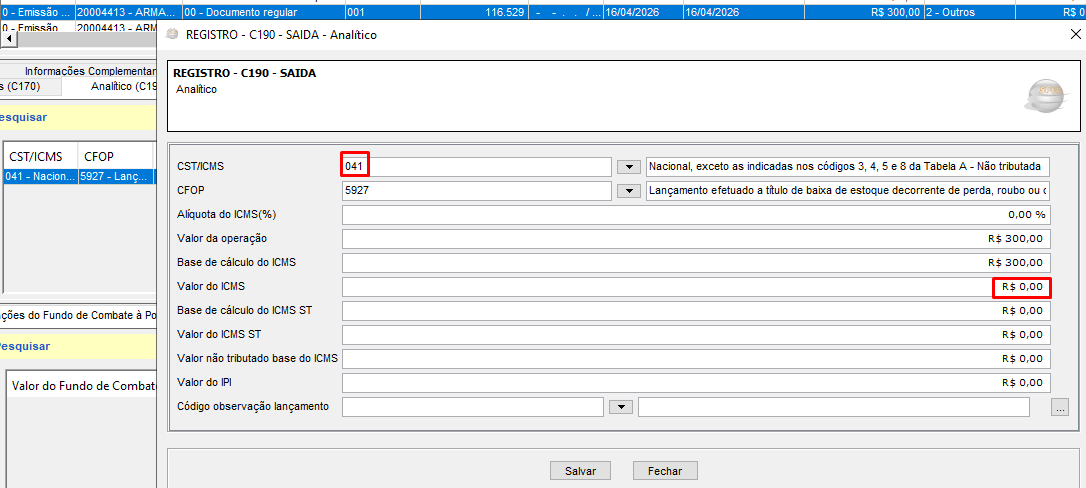
Task: Click the upper Pesquisar link
Action: 24,117
